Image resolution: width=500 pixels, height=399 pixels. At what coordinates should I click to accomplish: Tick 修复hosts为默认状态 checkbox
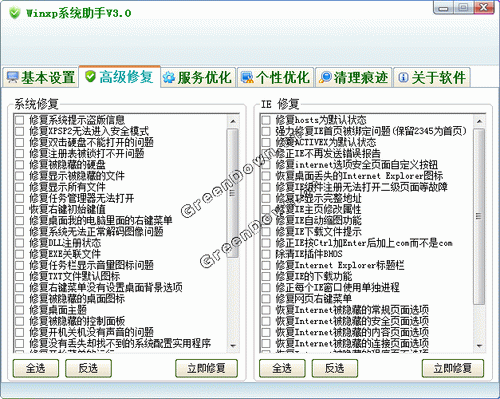[x=266, y=120]
